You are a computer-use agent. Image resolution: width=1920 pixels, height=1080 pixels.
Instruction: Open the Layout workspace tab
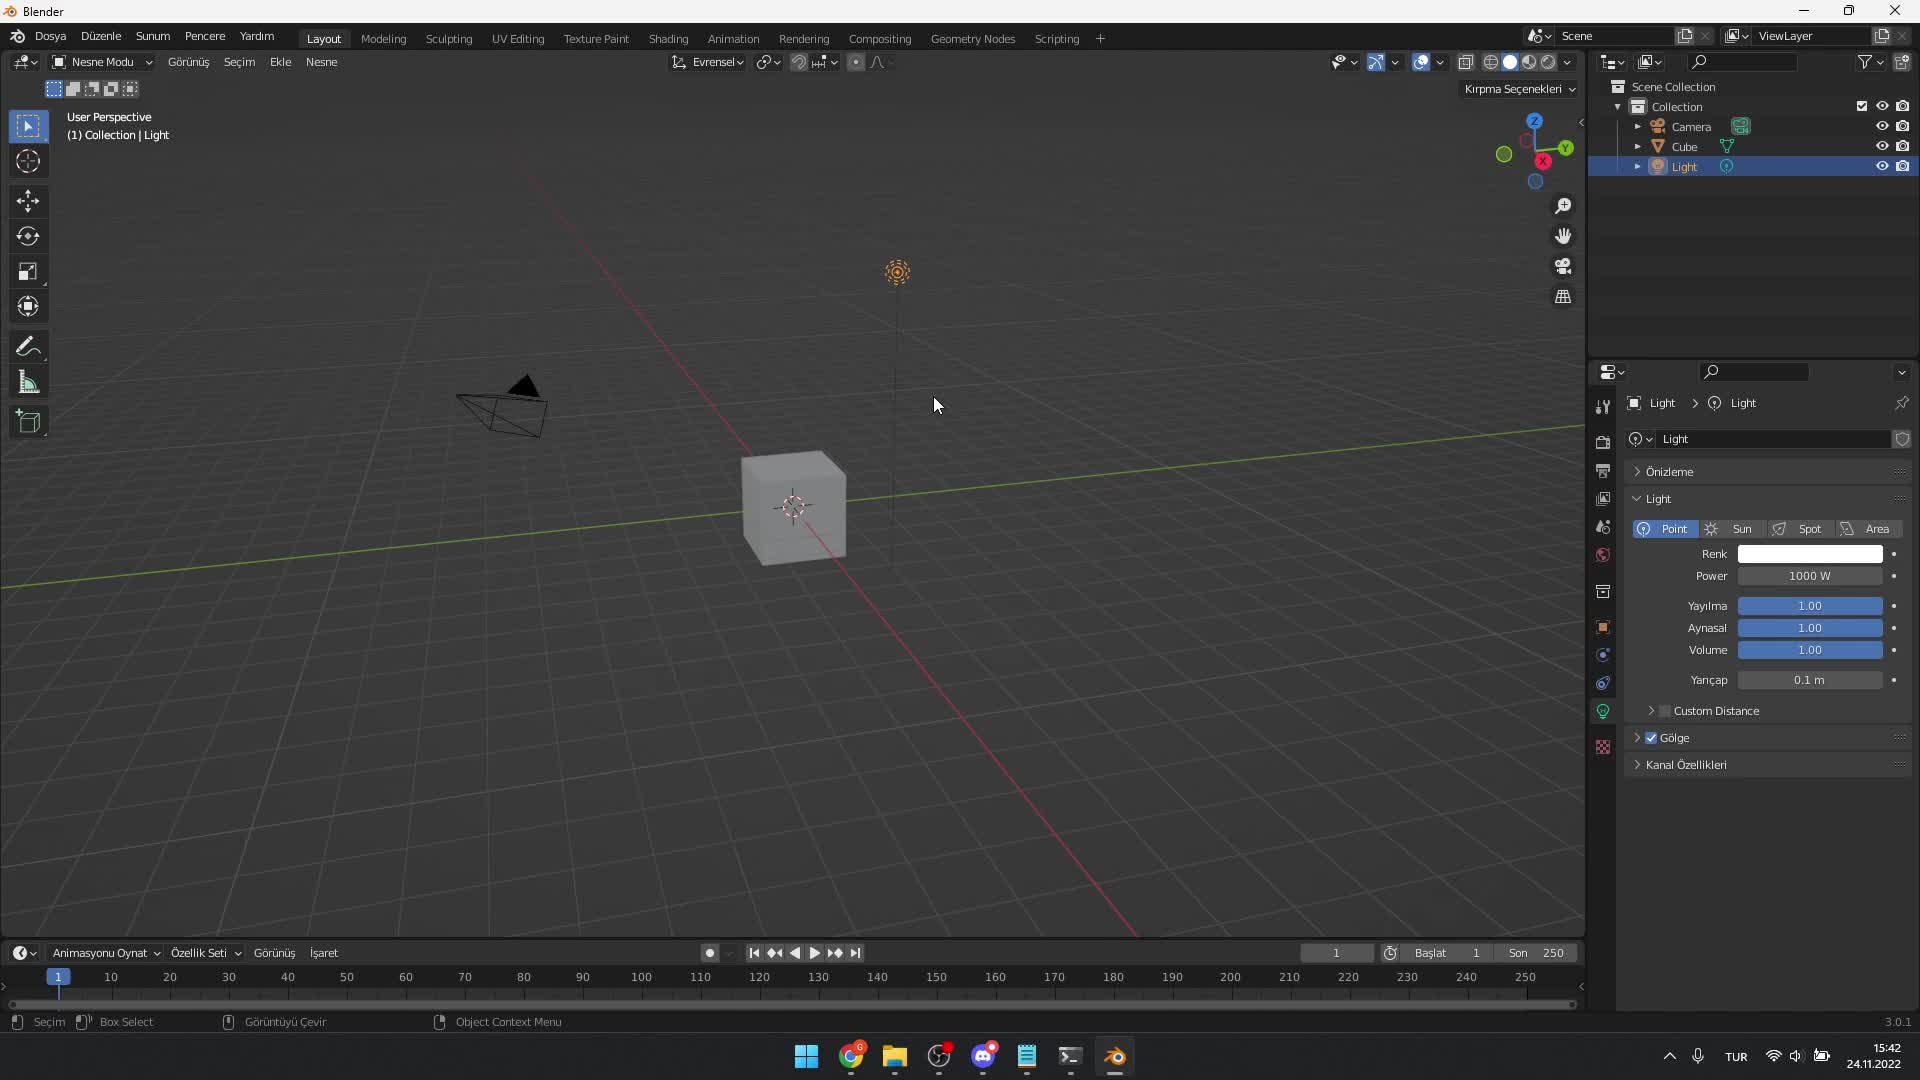point(324,37)
